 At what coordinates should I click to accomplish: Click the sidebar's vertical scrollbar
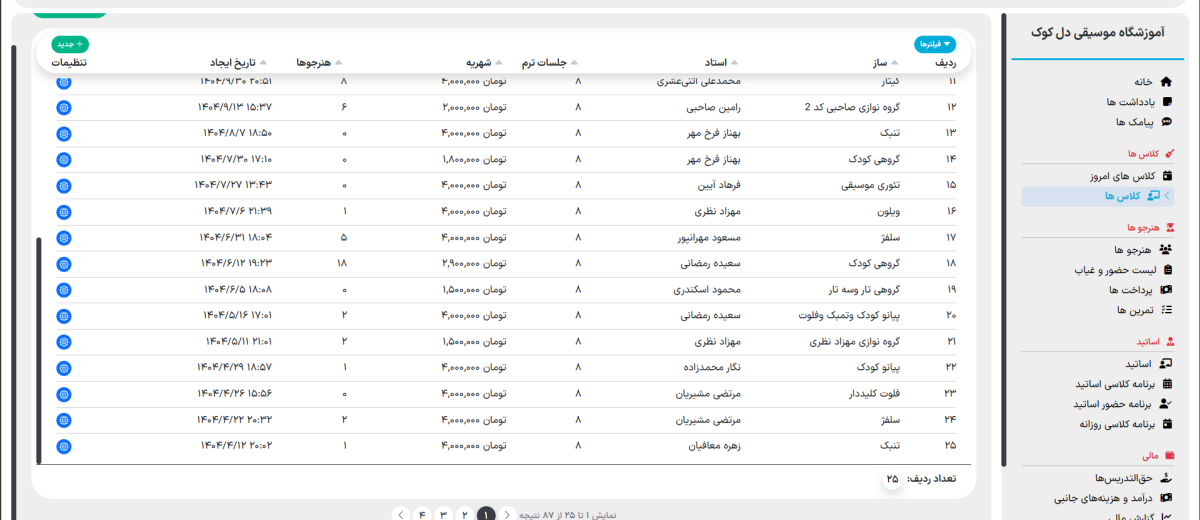coord(1005,240)
